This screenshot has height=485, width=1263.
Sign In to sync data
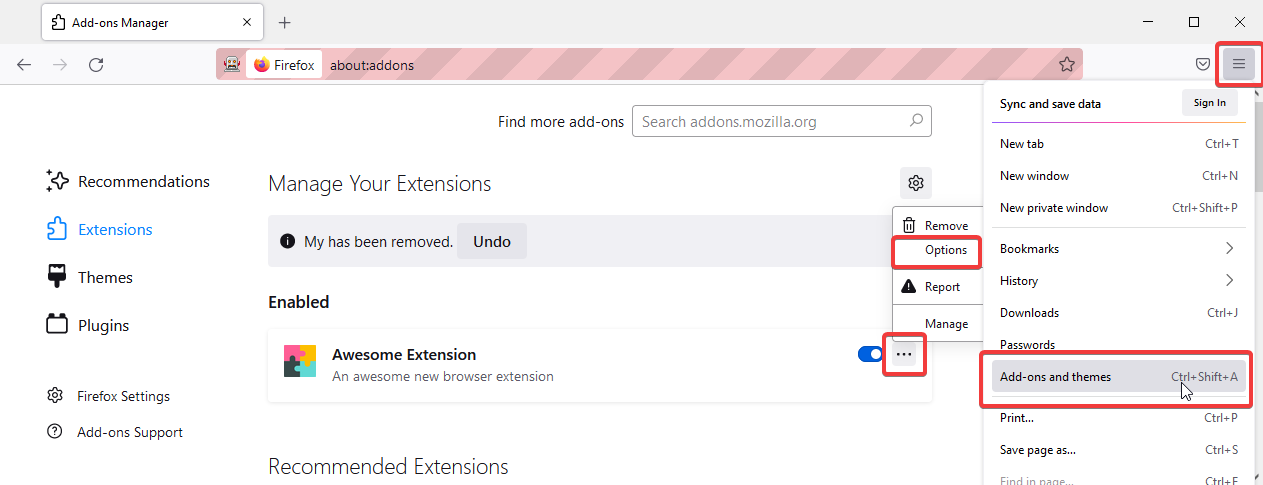tap(1210, 103)
